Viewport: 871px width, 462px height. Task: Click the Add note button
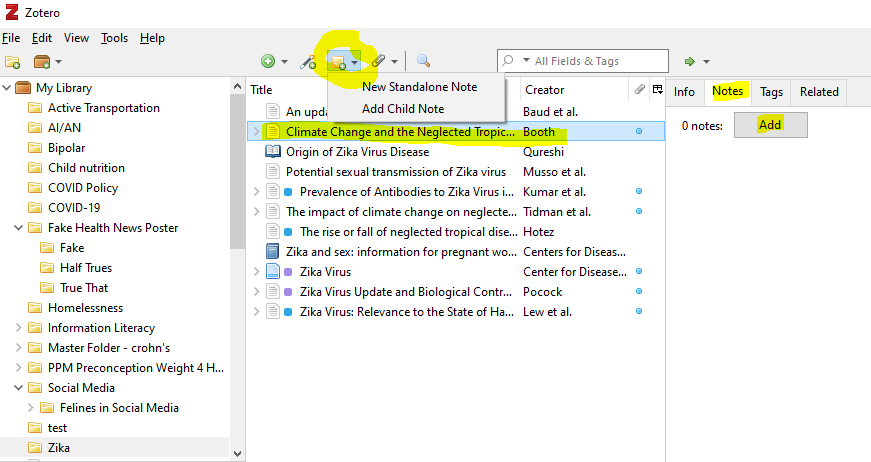[x=770, y=125]
